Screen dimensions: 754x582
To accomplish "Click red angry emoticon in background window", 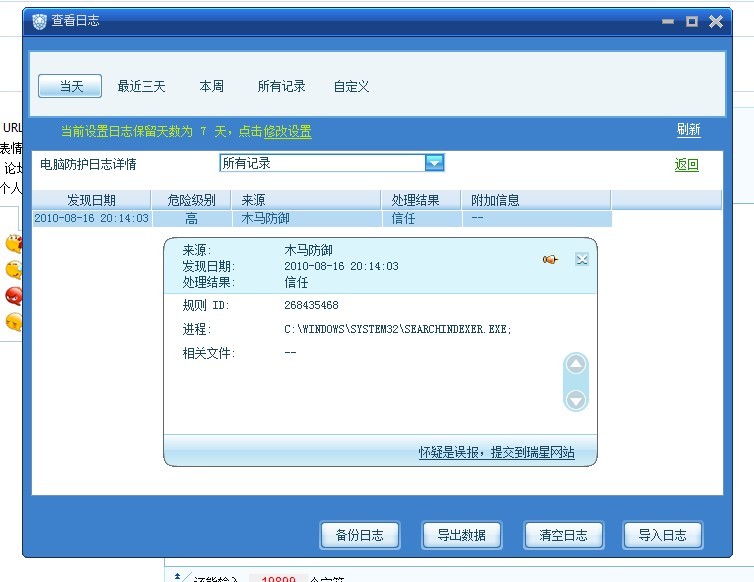I will [14, 296].
